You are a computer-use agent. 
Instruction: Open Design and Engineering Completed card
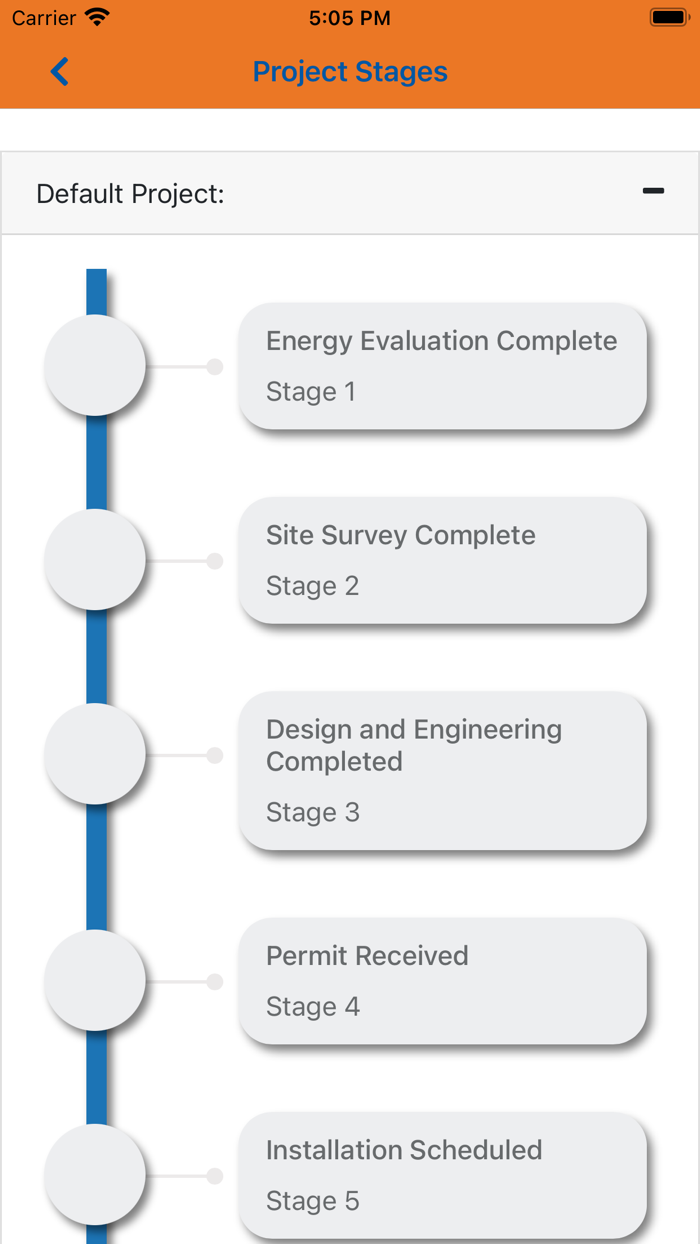click(442, 770)
